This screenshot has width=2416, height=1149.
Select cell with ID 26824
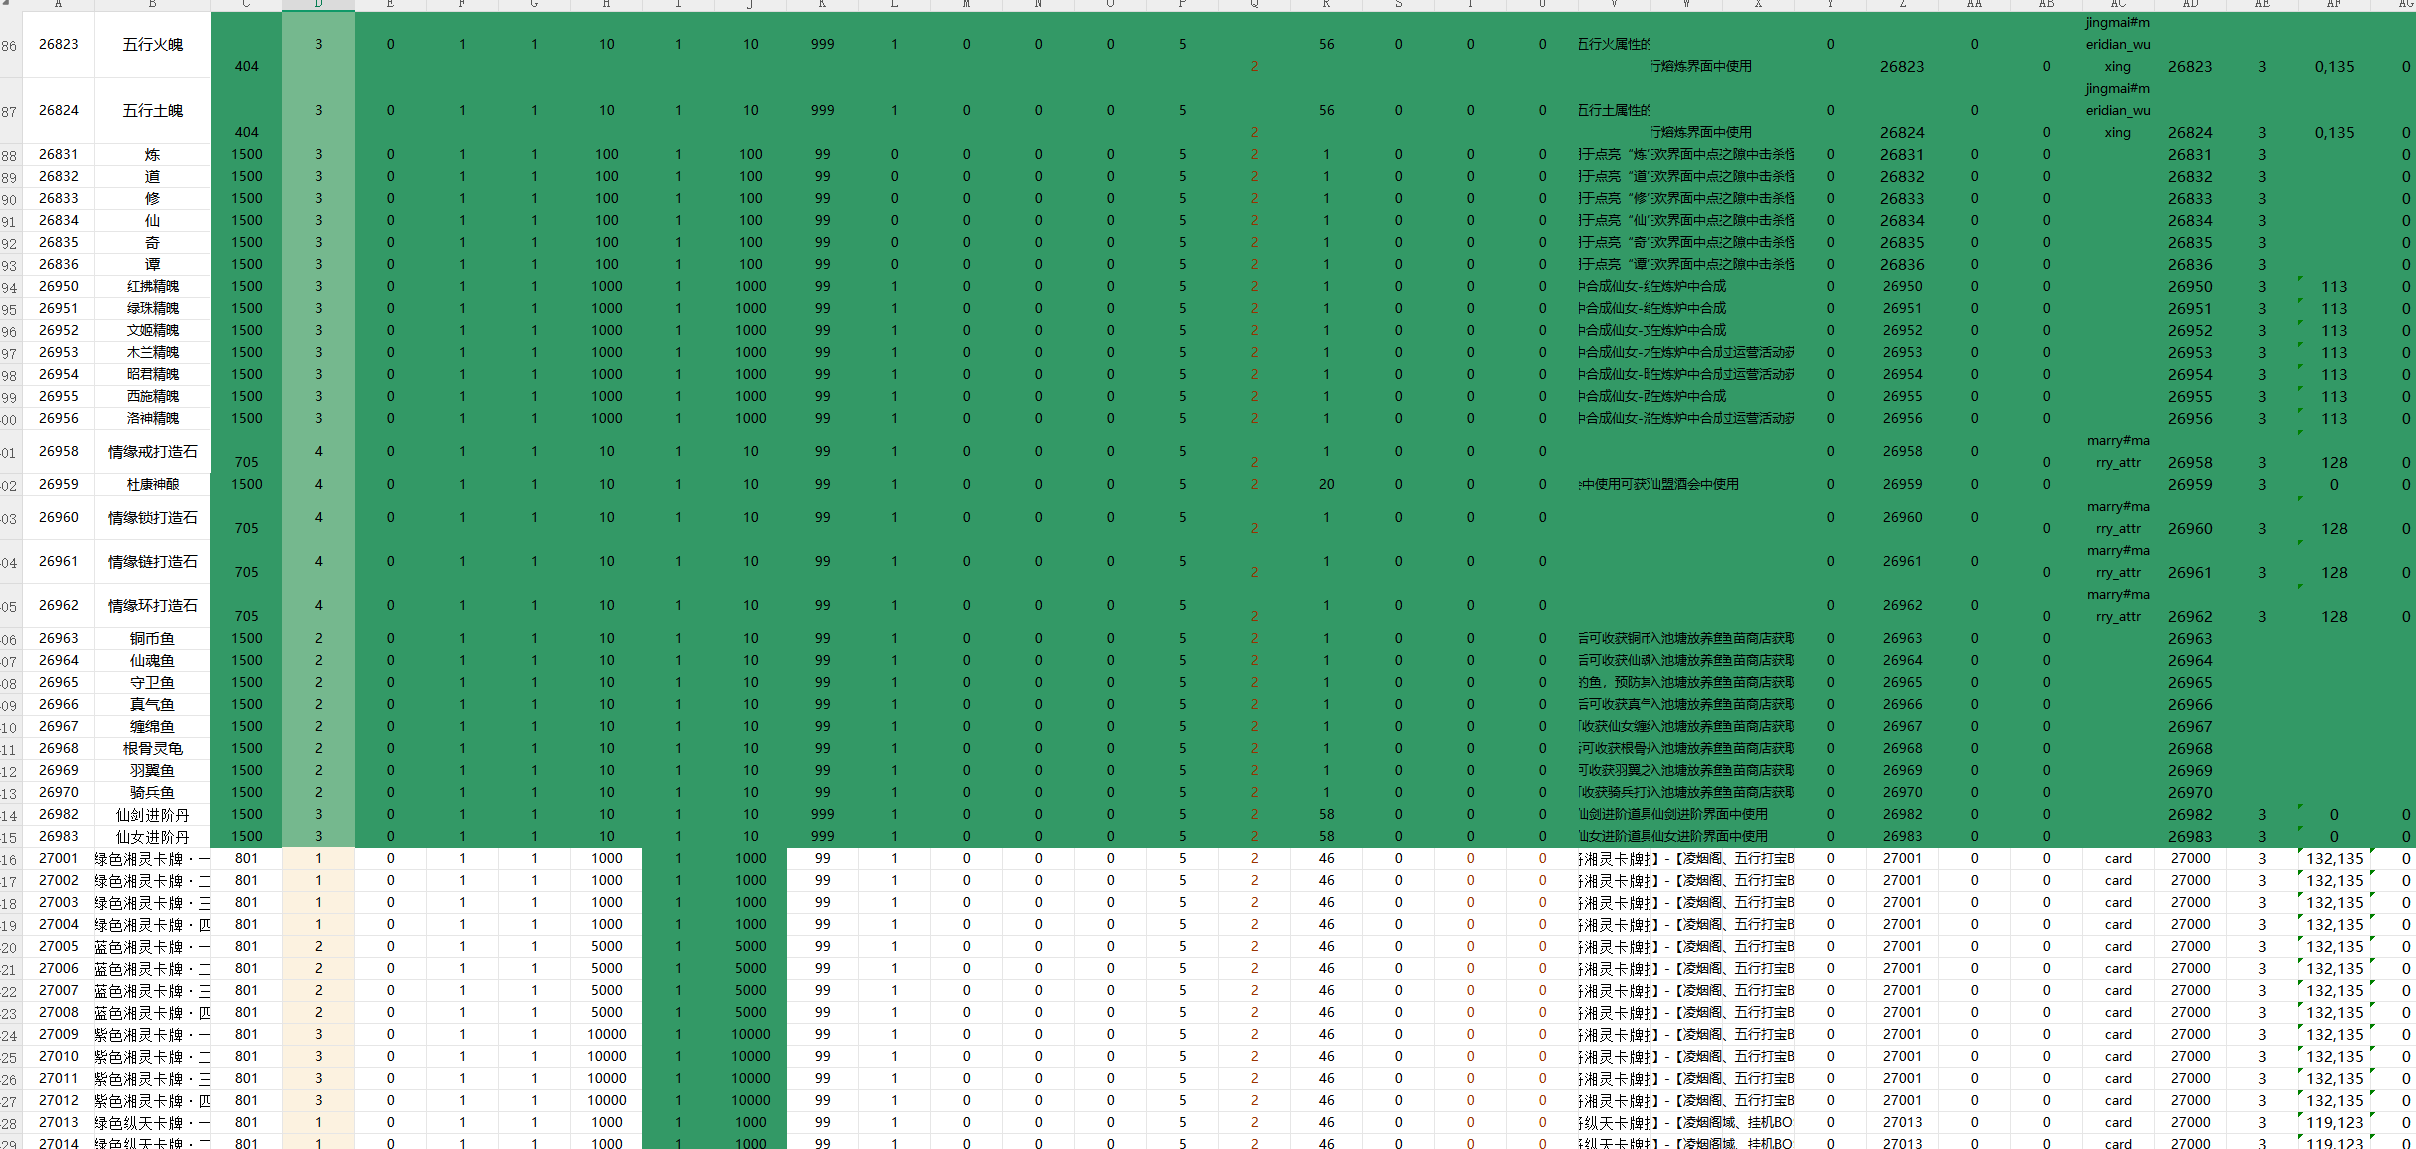click(x=58, y=110)
